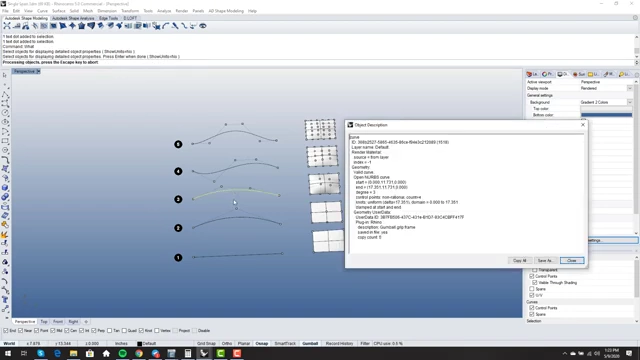This screenshot has height=360, width=640.
Task: Open Microsoft Edge from the taskbar
Action: click(57, 353)
